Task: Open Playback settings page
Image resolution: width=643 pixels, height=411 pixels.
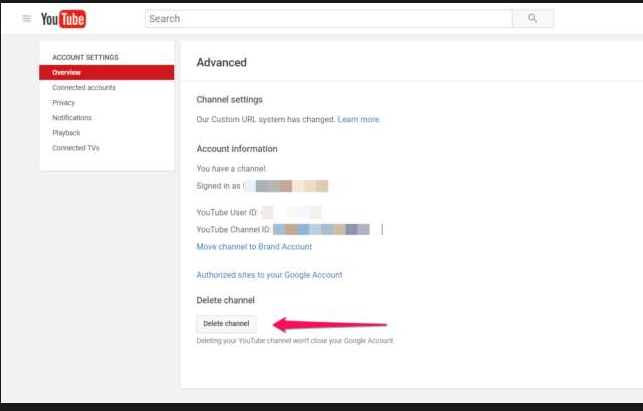Action: pyautogui.click(x=66, y=133)
